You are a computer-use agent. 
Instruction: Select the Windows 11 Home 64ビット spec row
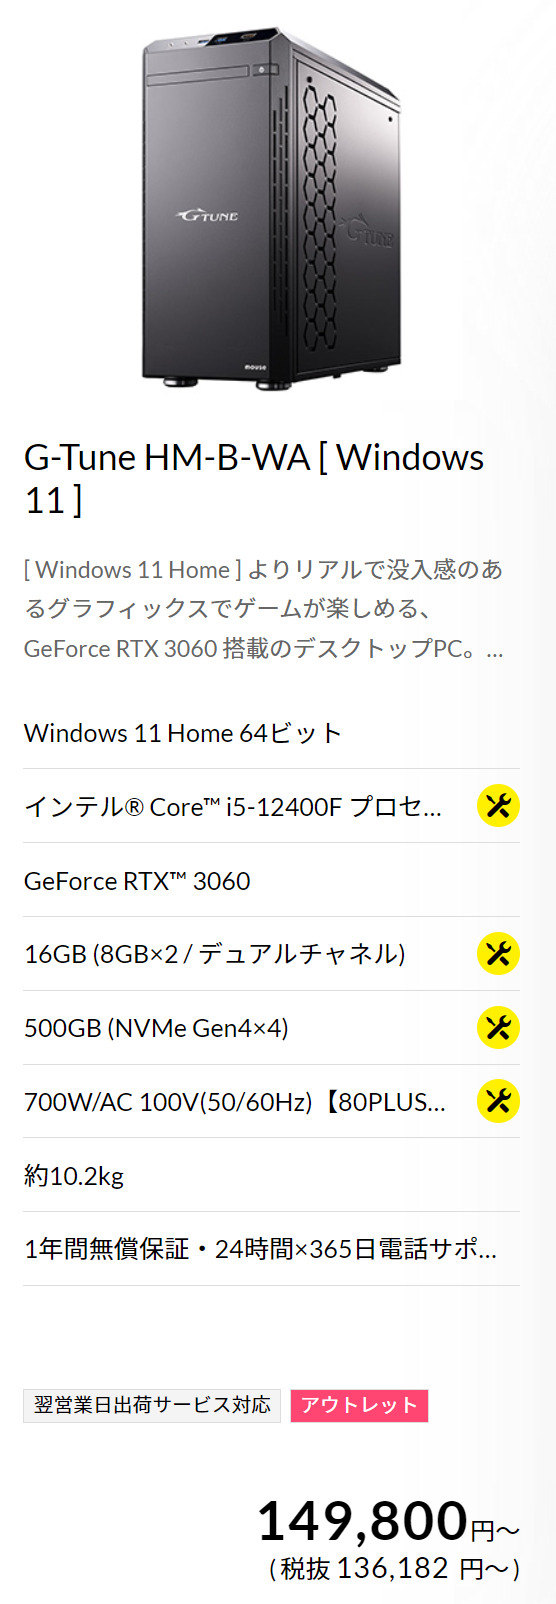pyautogui.click(x=271, y=733)
